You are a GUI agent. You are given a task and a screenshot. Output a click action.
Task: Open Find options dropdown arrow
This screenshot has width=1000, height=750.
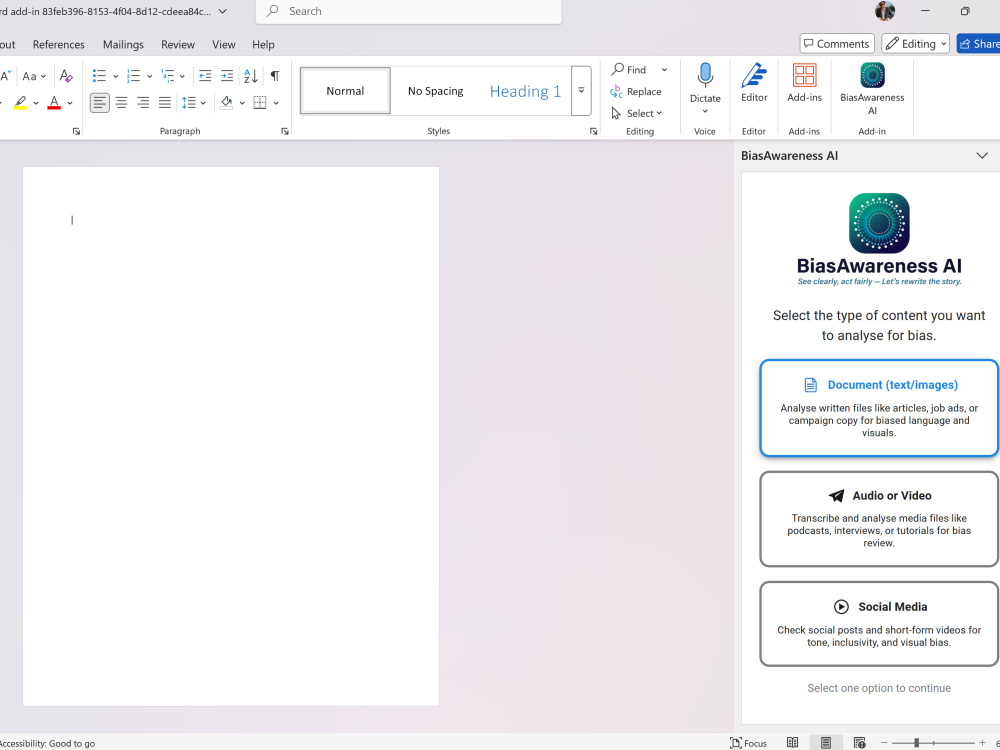[664, 70]
